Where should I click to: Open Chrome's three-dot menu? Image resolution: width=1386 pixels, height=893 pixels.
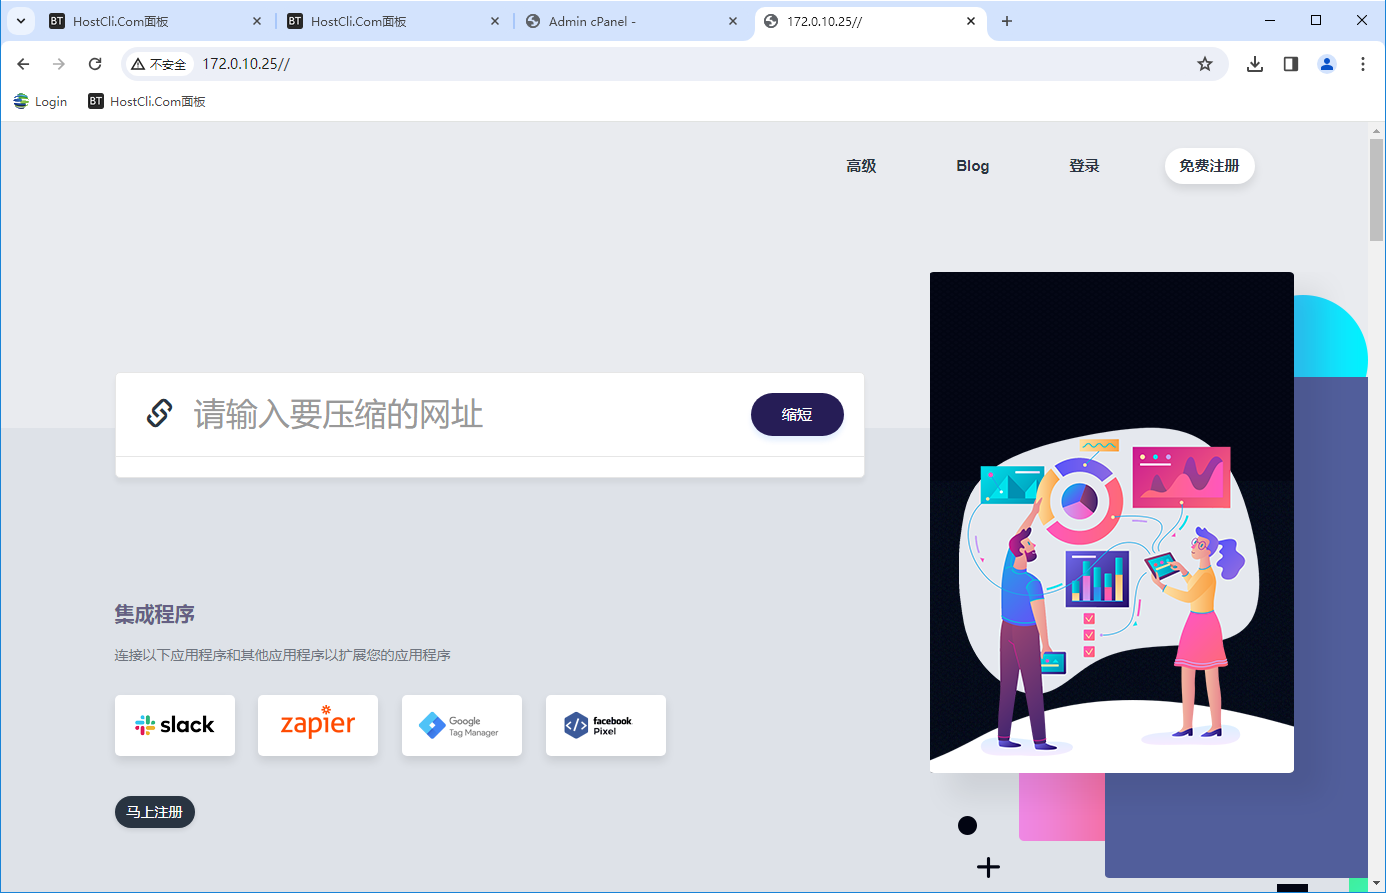point(1363,63)
